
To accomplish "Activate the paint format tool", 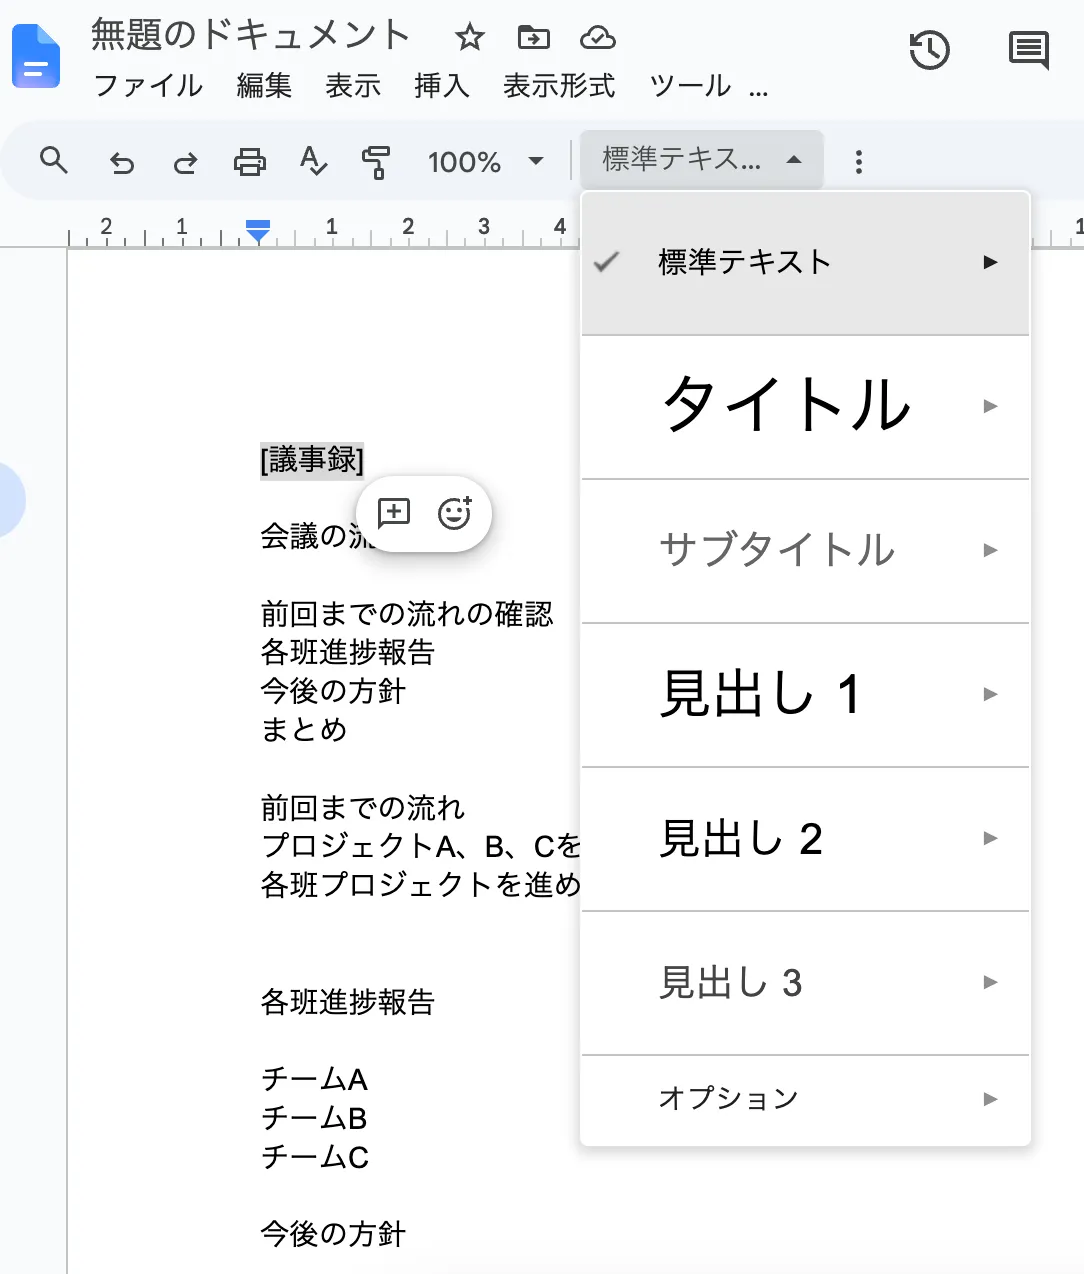I will click(376, 162).
